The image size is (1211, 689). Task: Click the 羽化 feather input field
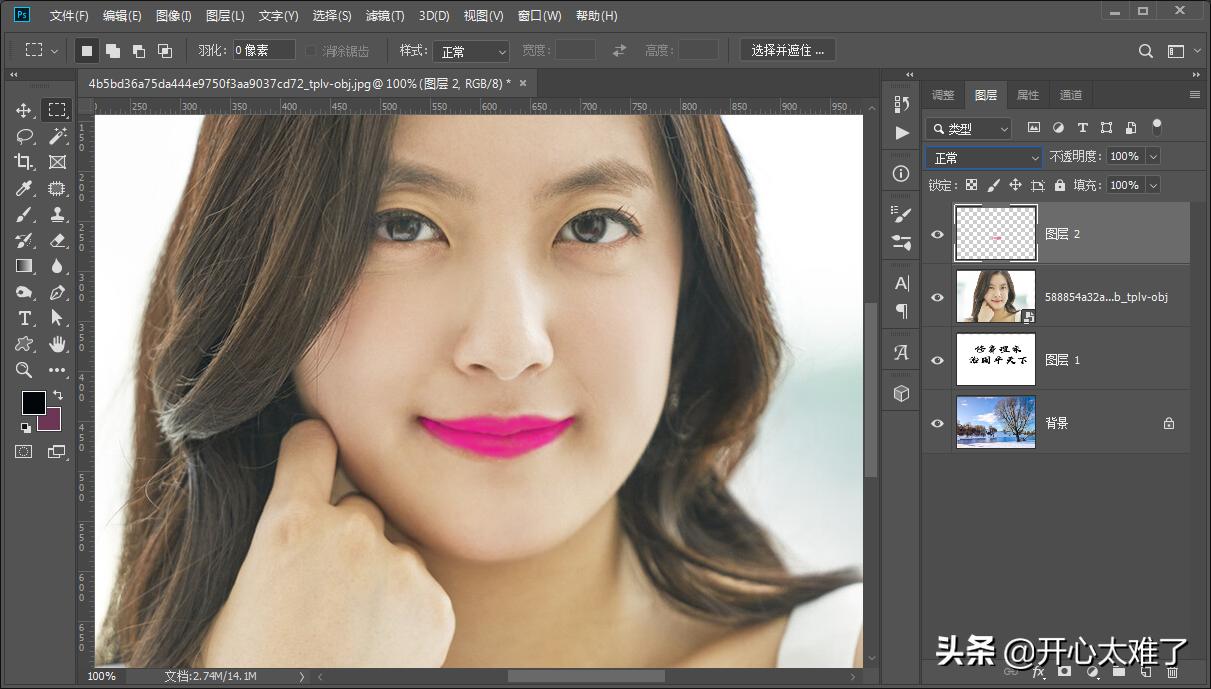(264, 50)
